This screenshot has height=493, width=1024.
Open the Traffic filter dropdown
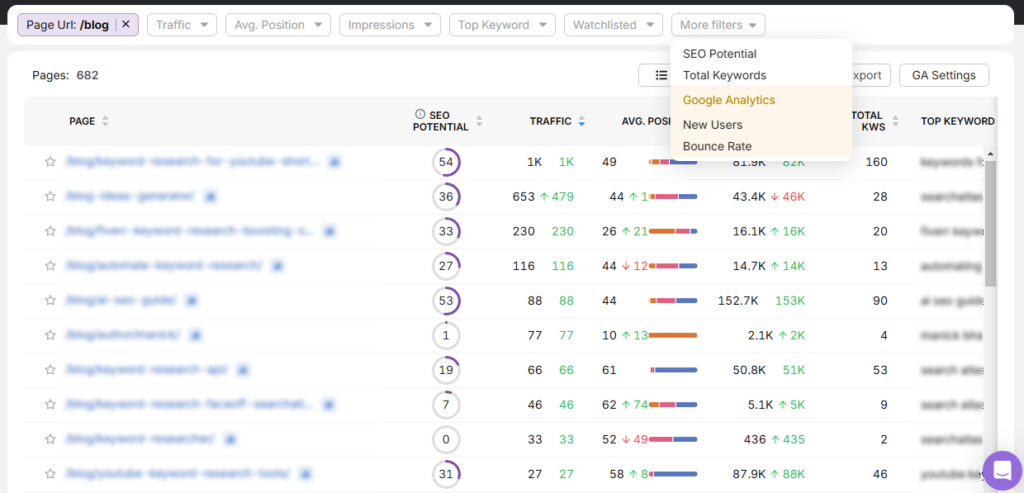coord(182,25)
